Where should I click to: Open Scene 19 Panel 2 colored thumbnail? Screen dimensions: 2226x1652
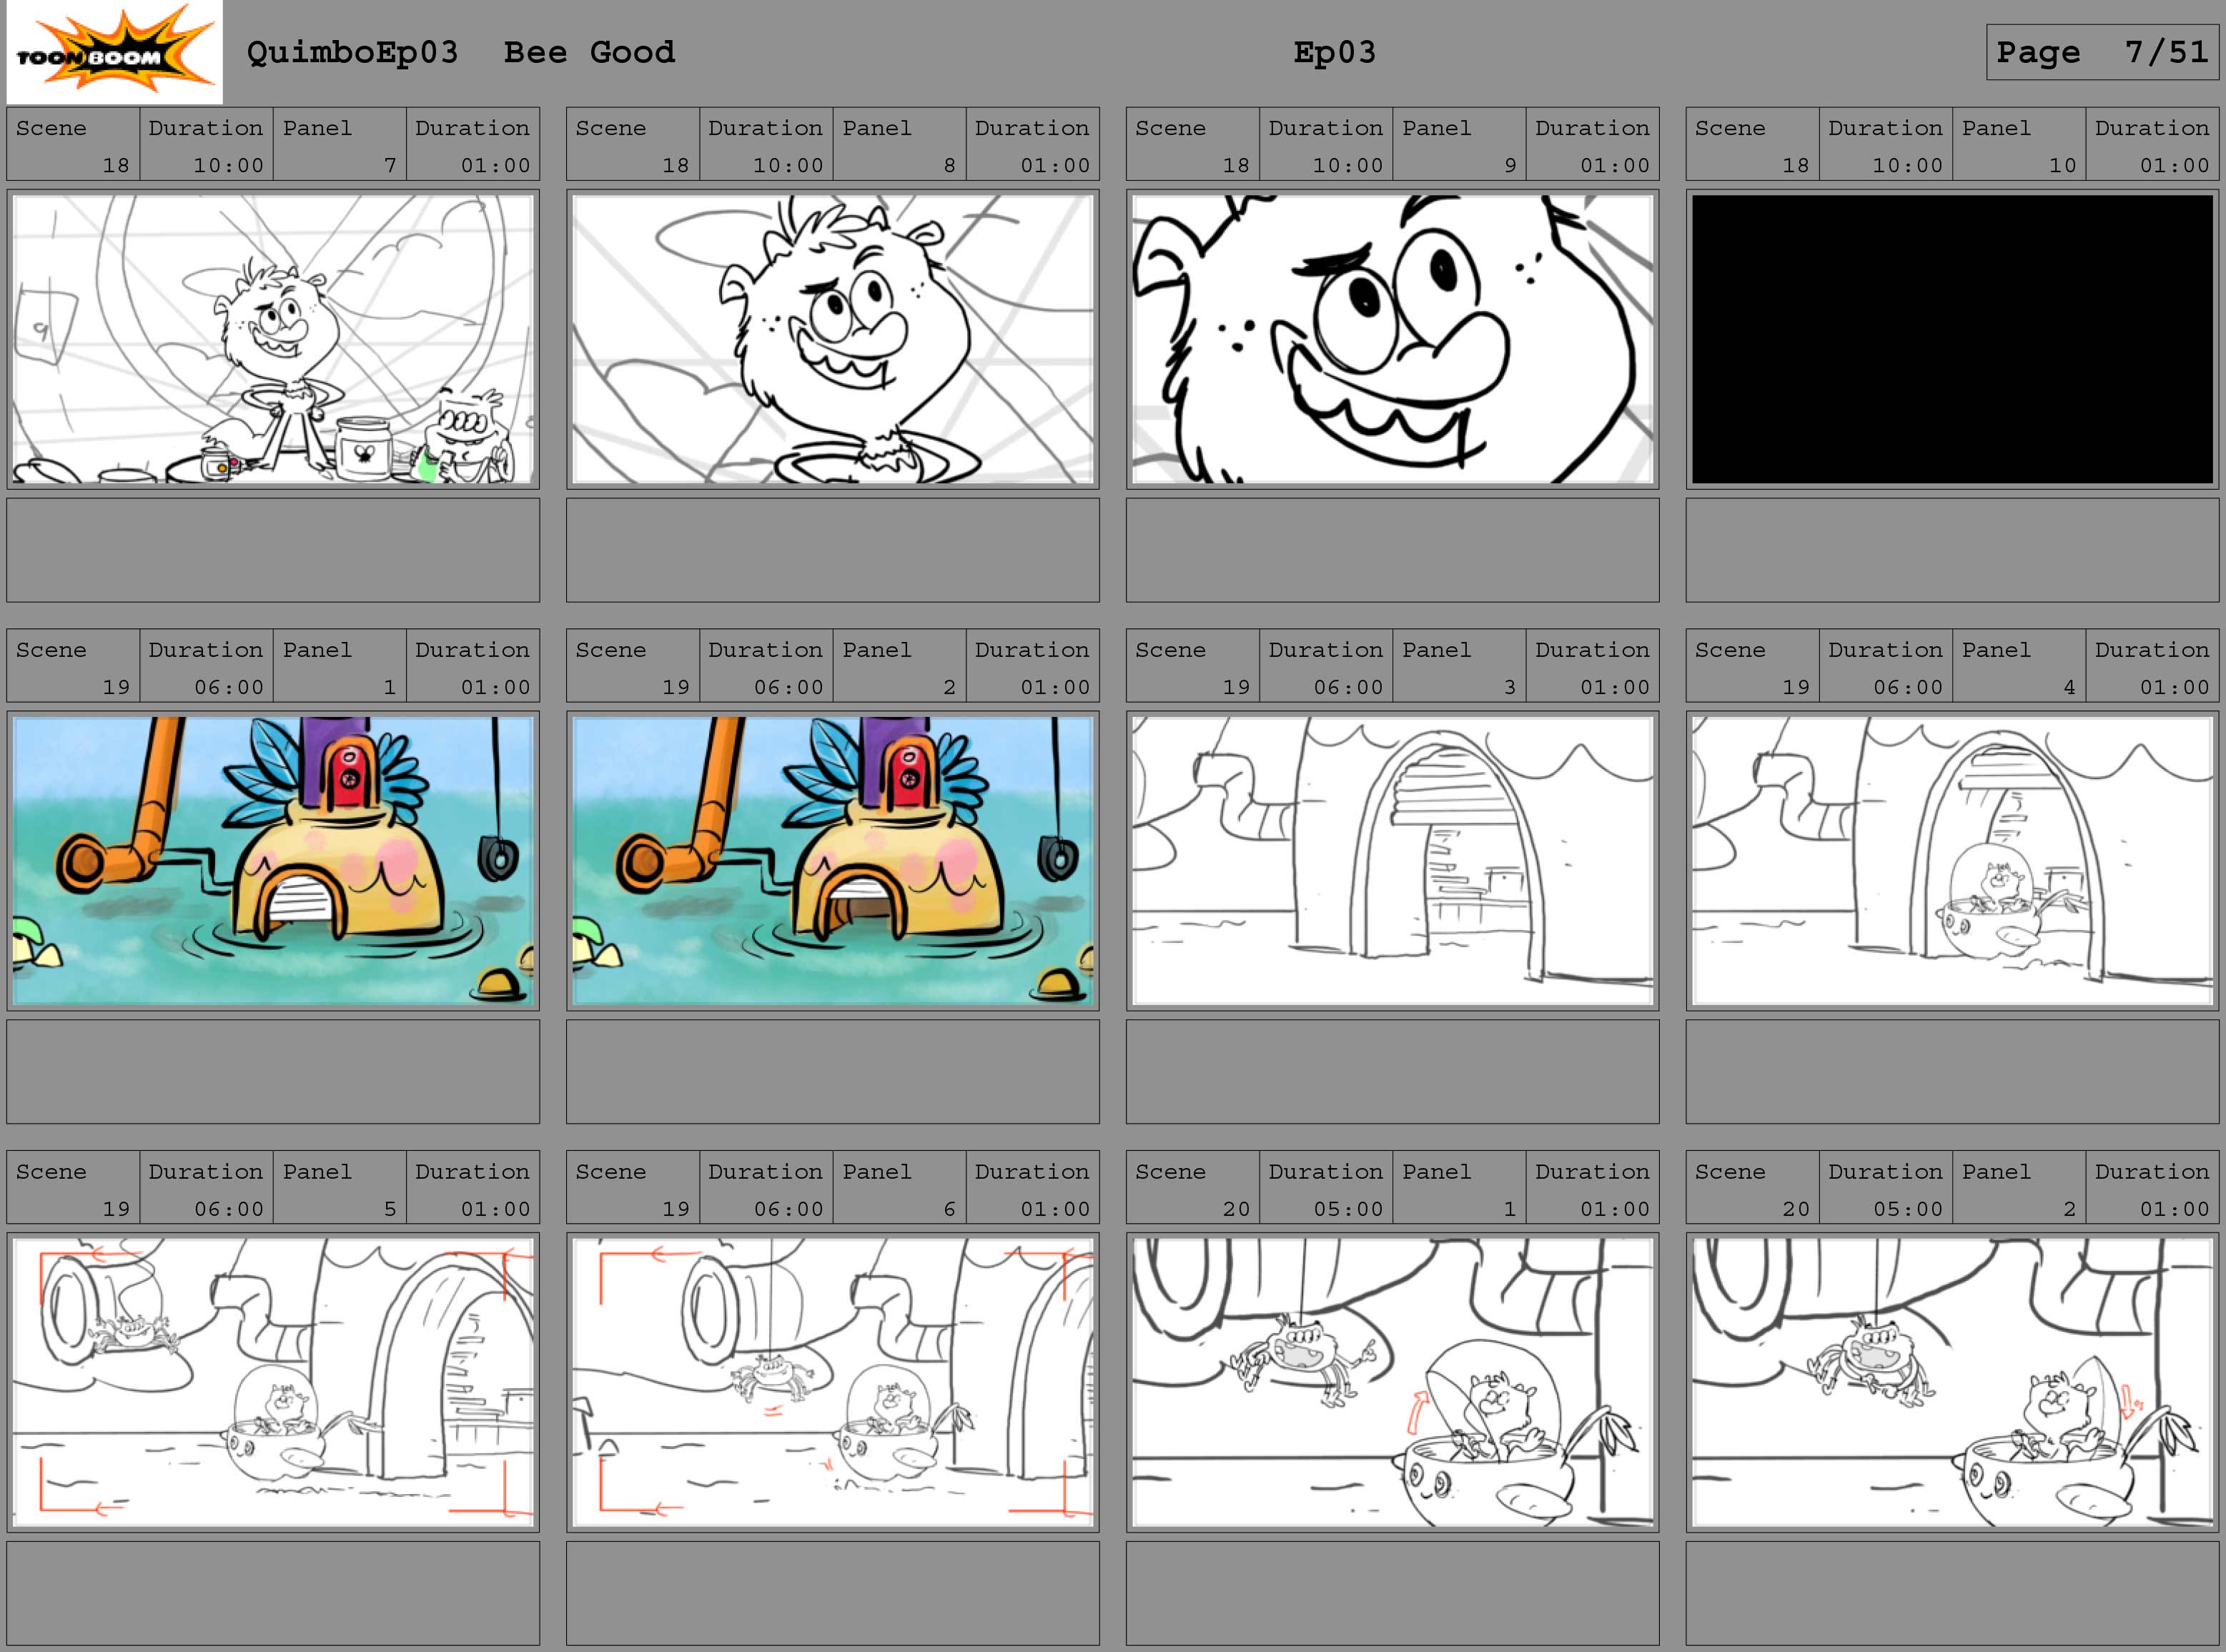point(833,861)
